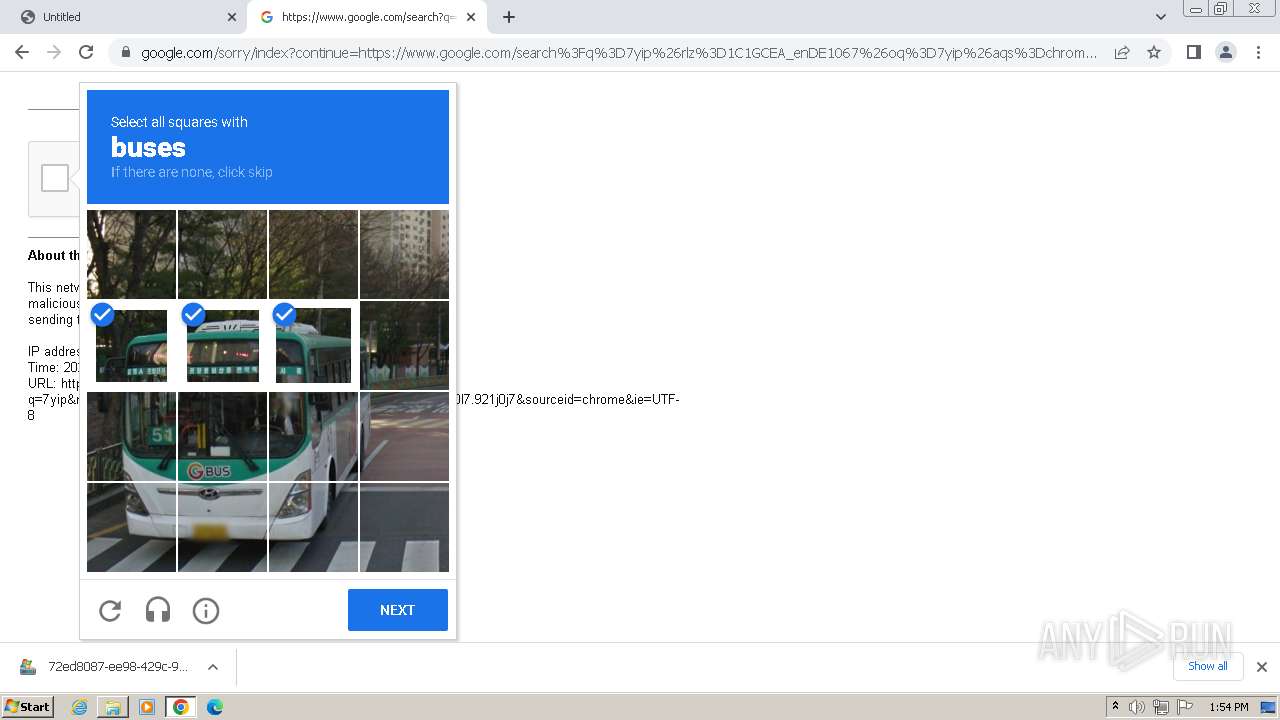This screenshot has height=720, width=1280.
Task: Close the downloads bar
Action: 1262,667
